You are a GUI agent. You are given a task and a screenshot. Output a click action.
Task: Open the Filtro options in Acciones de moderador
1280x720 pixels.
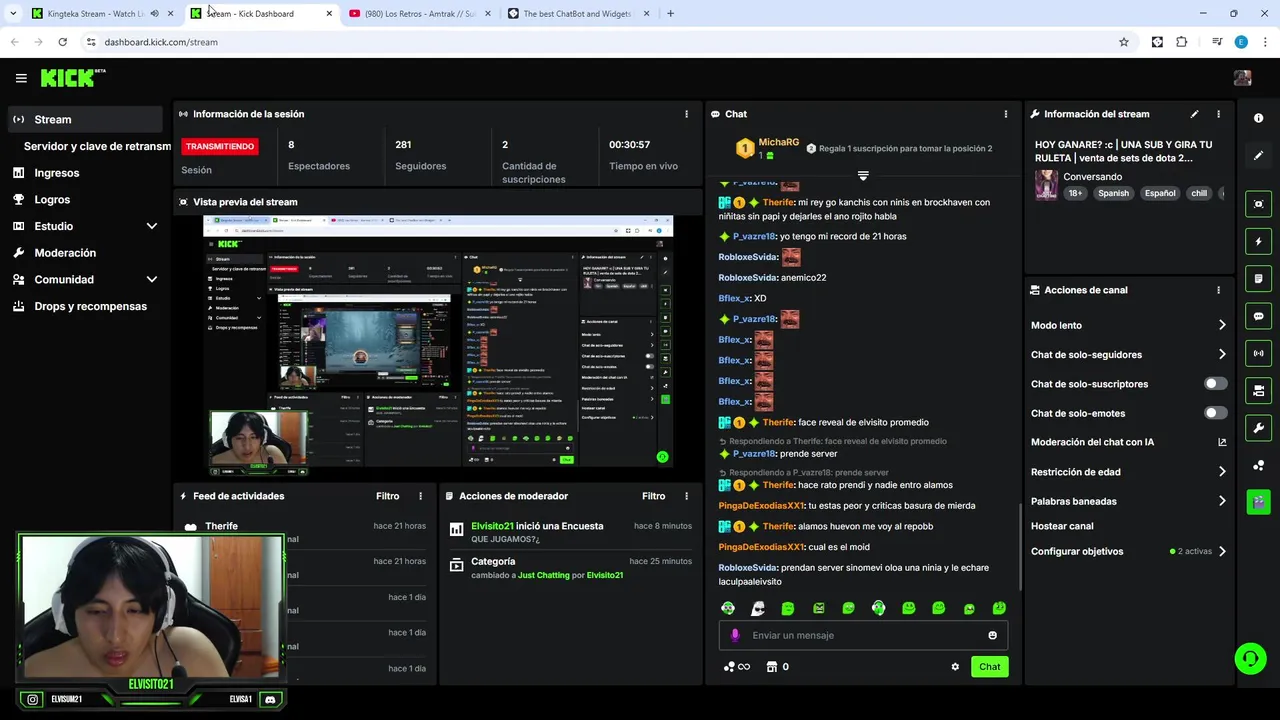654,496
